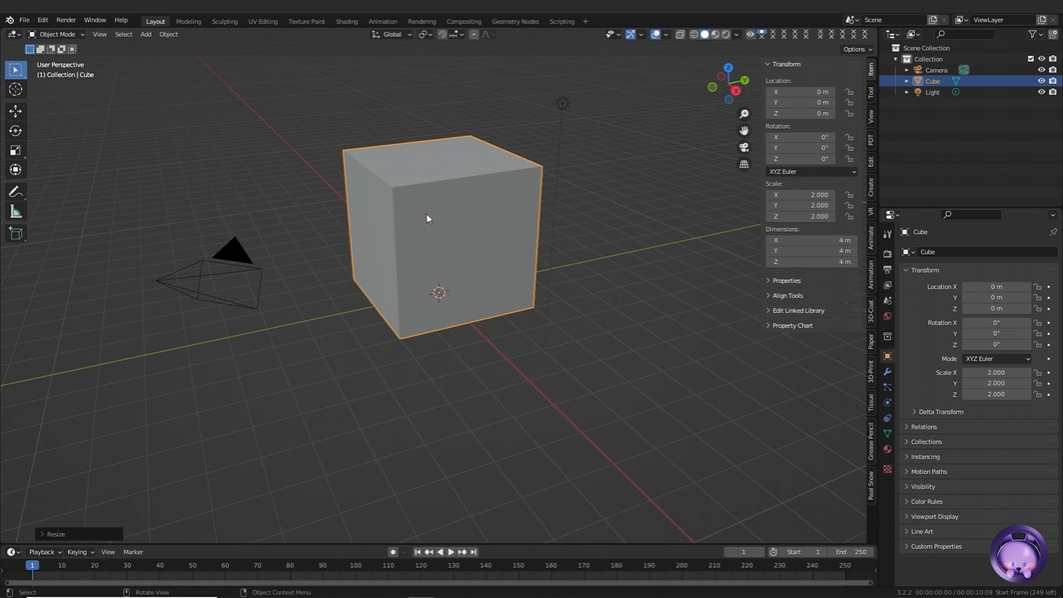This screenshot has height=598, width=1063.
Task: Expand the Relations panel
Action: pyautogui.click(x=923, y=426)
